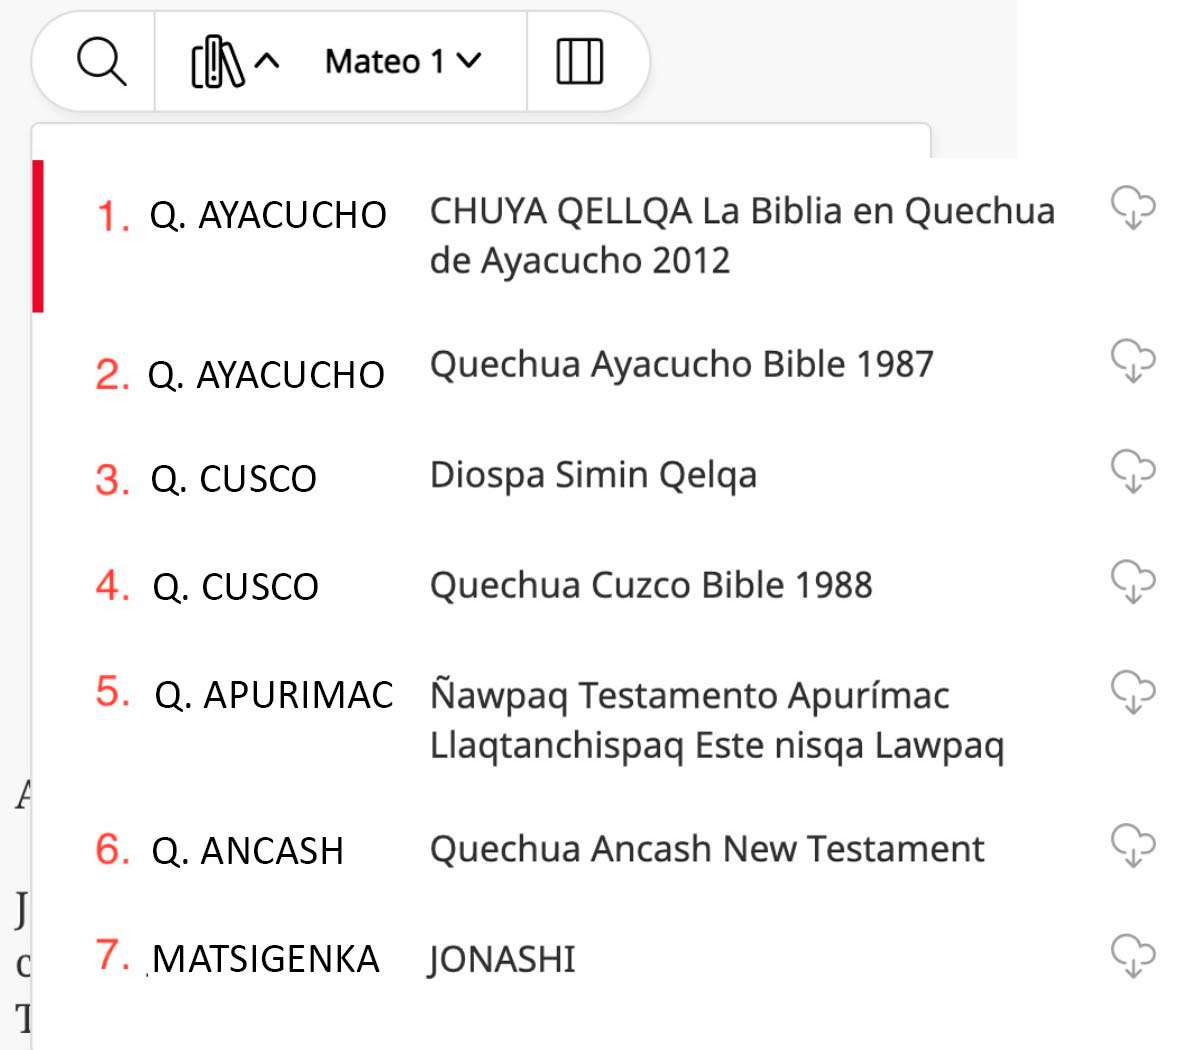This screenshot has width=1184, height=1050.
Task: Download the JONASHI Matsigenka version
Action: (1133, 957)
